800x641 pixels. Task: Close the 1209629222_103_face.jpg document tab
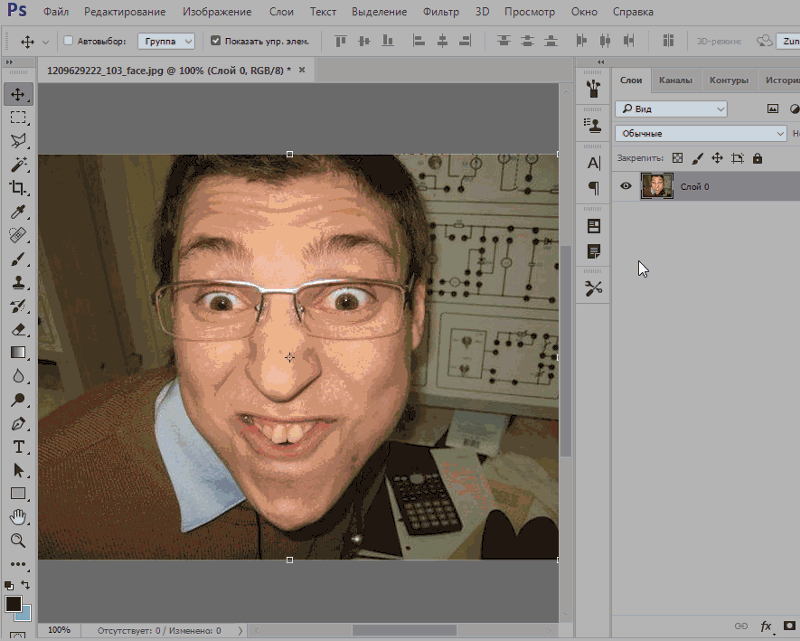click(x=302, y=70)
